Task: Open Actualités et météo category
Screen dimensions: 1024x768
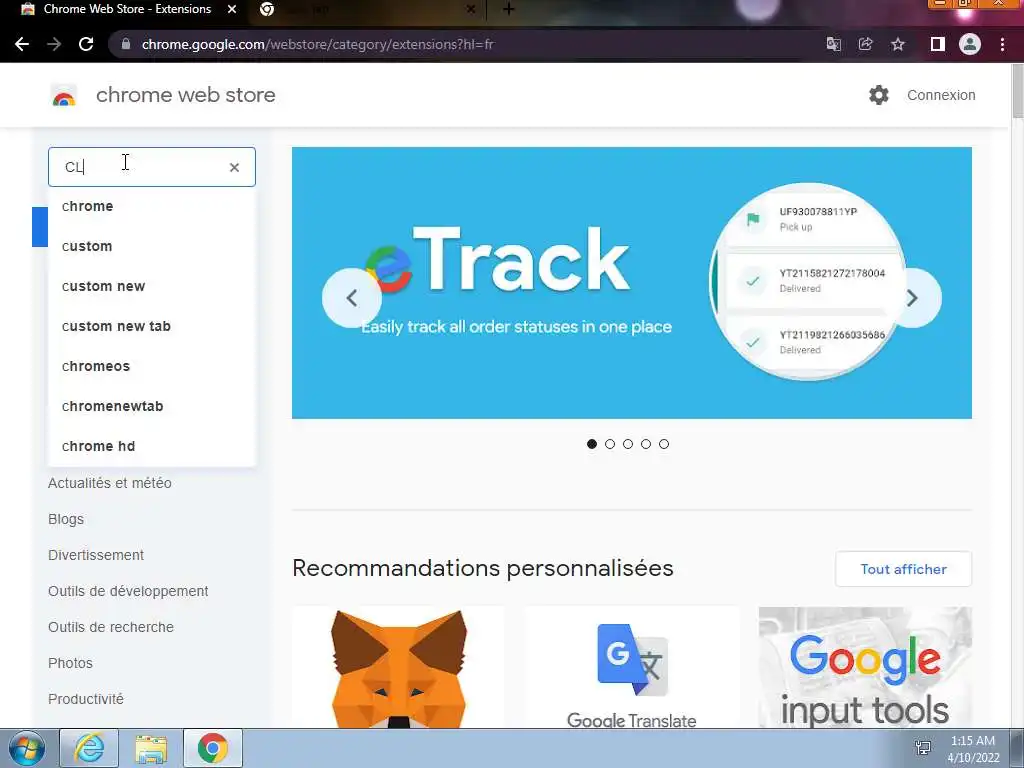Action: (110, 483)
